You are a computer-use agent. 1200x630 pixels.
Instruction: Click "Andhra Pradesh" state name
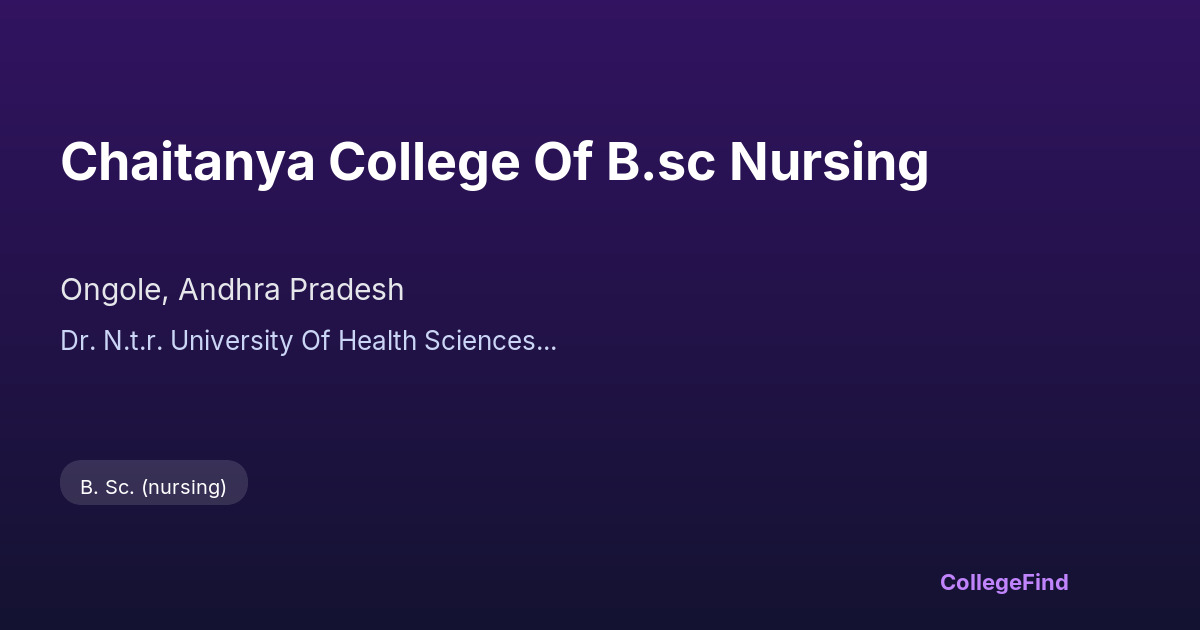293,290
